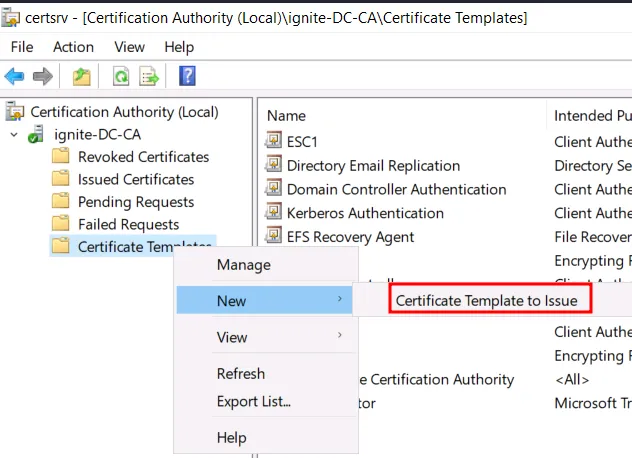Click the Up one level folder icon
The width and height of the screenshot is (632, 458).
click(82, 76)
